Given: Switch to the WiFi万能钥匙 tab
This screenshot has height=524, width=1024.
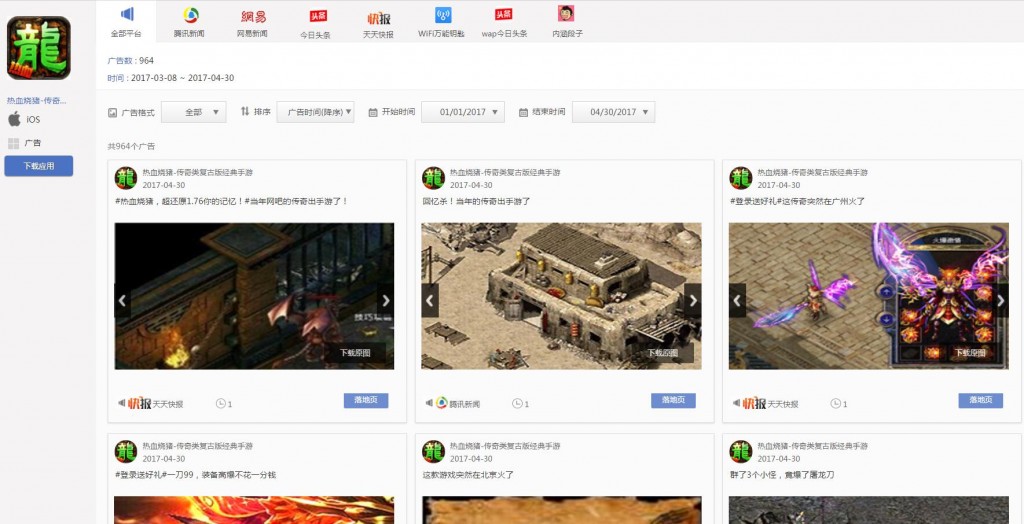Looking at the screenshot, I should point(441,22).
